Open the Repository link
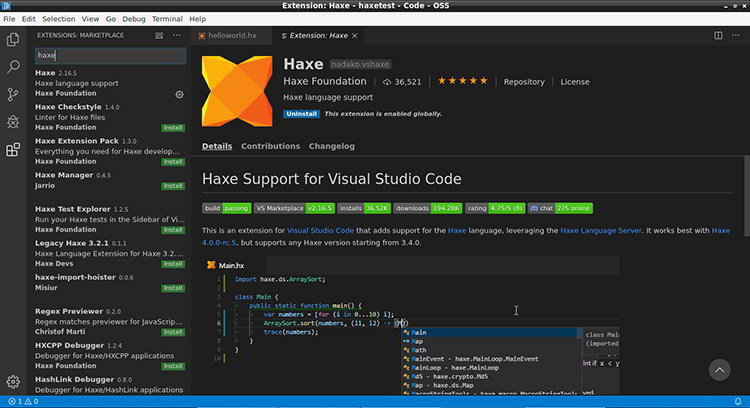 coord(524,82)
